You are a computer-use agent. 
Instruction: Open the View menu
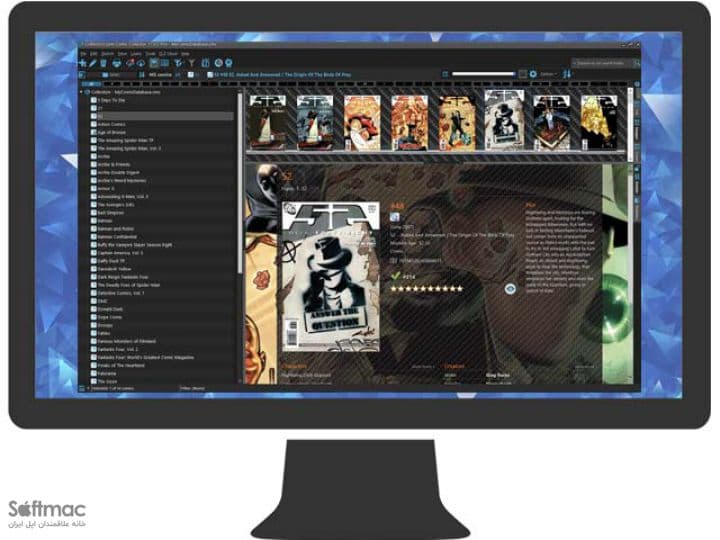tap(122, 54)
